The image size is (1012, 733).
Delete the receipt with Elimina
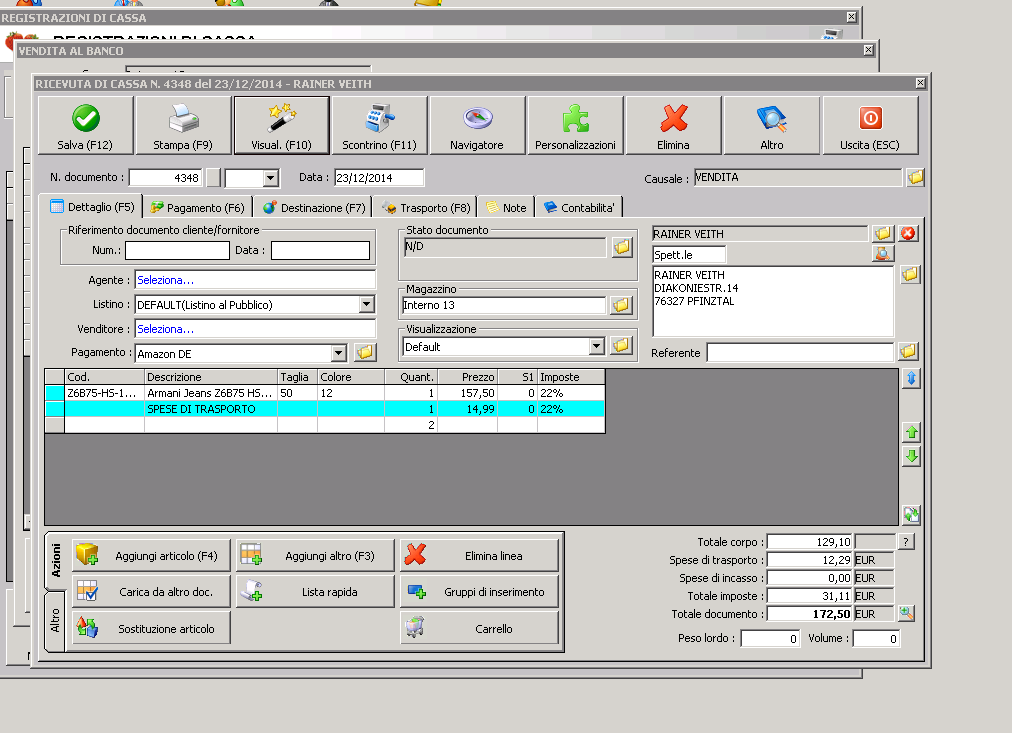coord(673,127)
